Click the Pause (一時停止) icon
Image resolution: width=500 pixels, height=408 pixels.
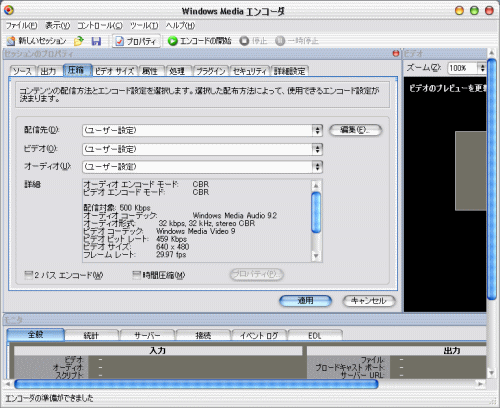pyautogui.click(x=280, y=41)
